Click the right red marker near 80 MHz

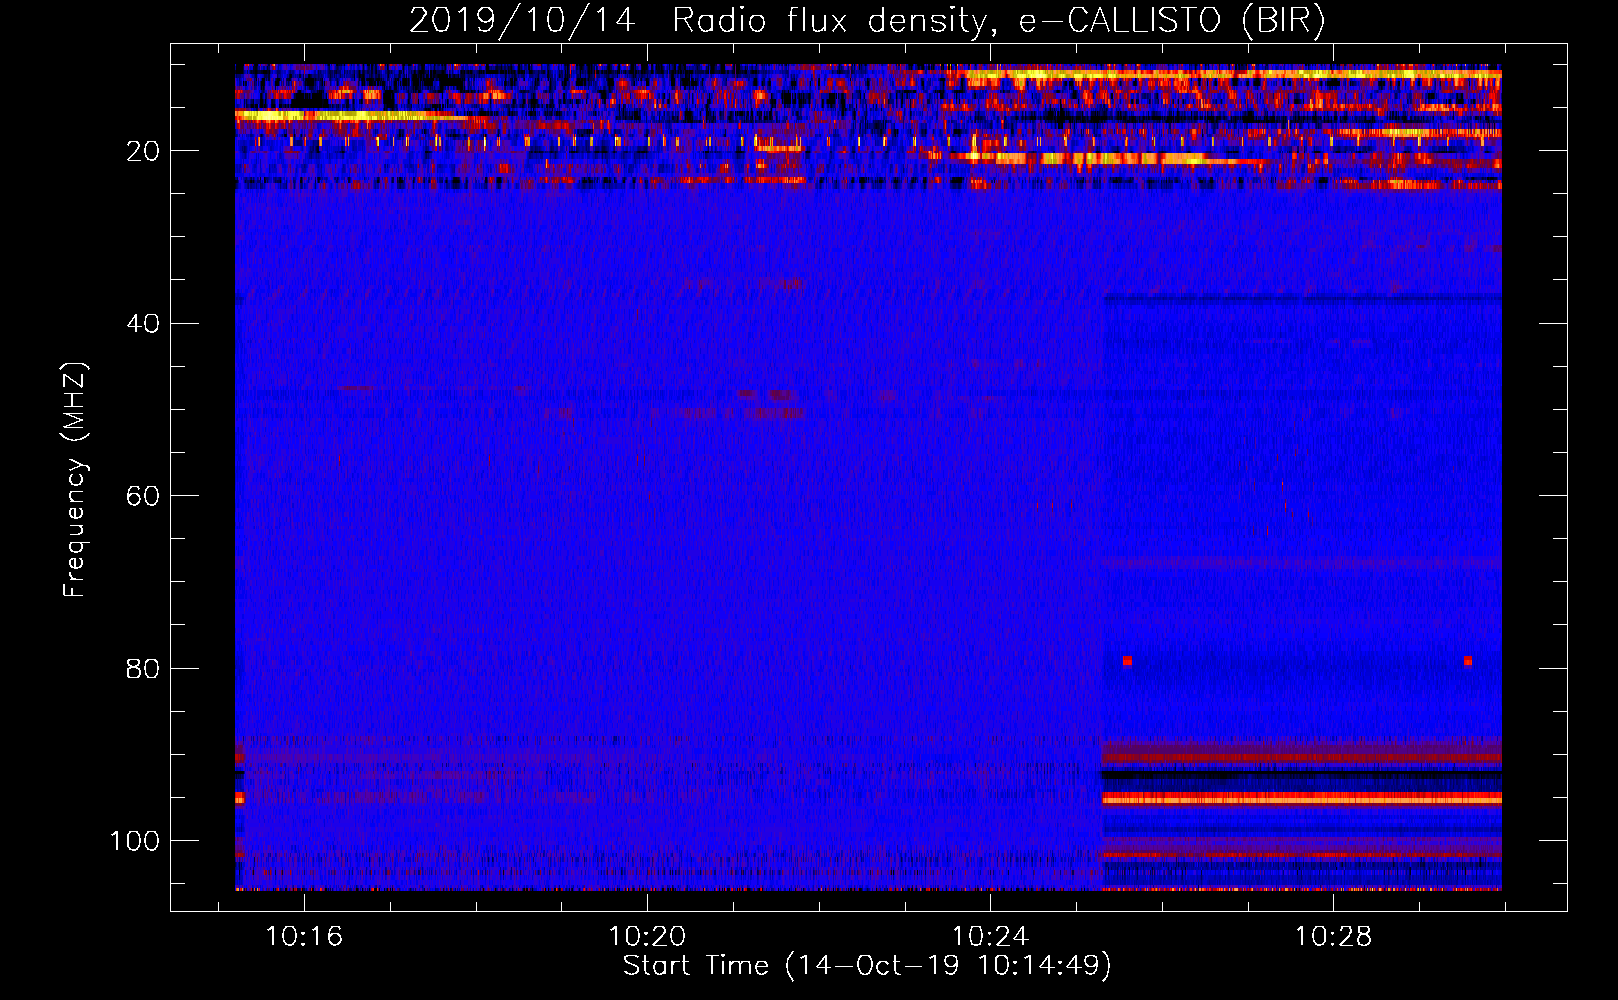tap(1467, 661)
